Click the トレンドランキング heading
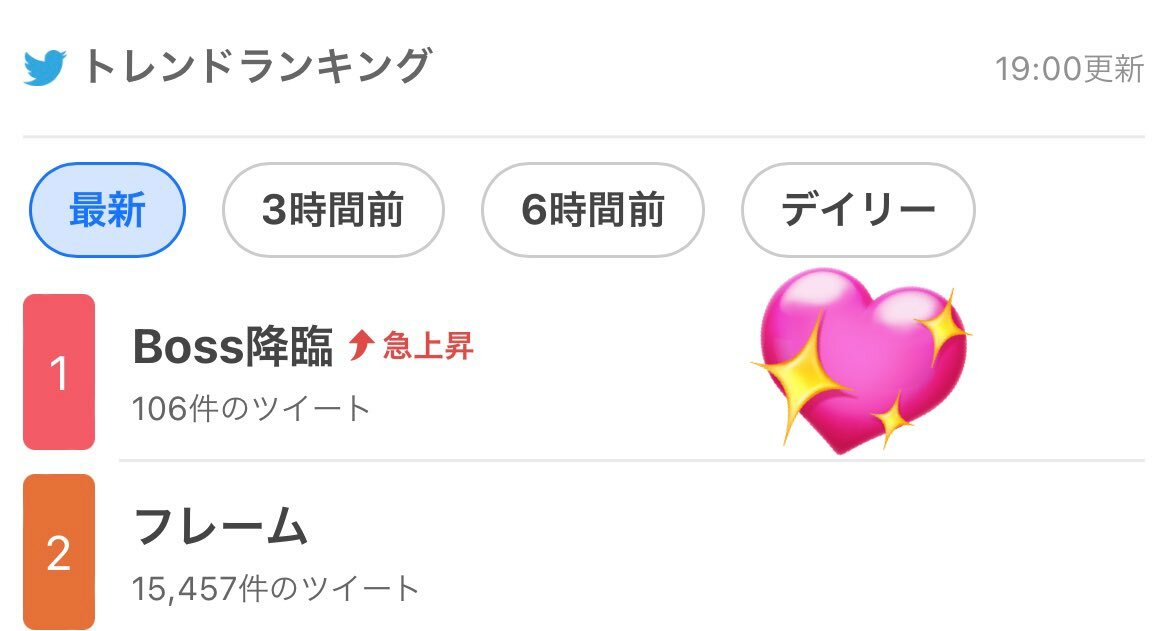1169x631 pixels. (x=257, y=67)
